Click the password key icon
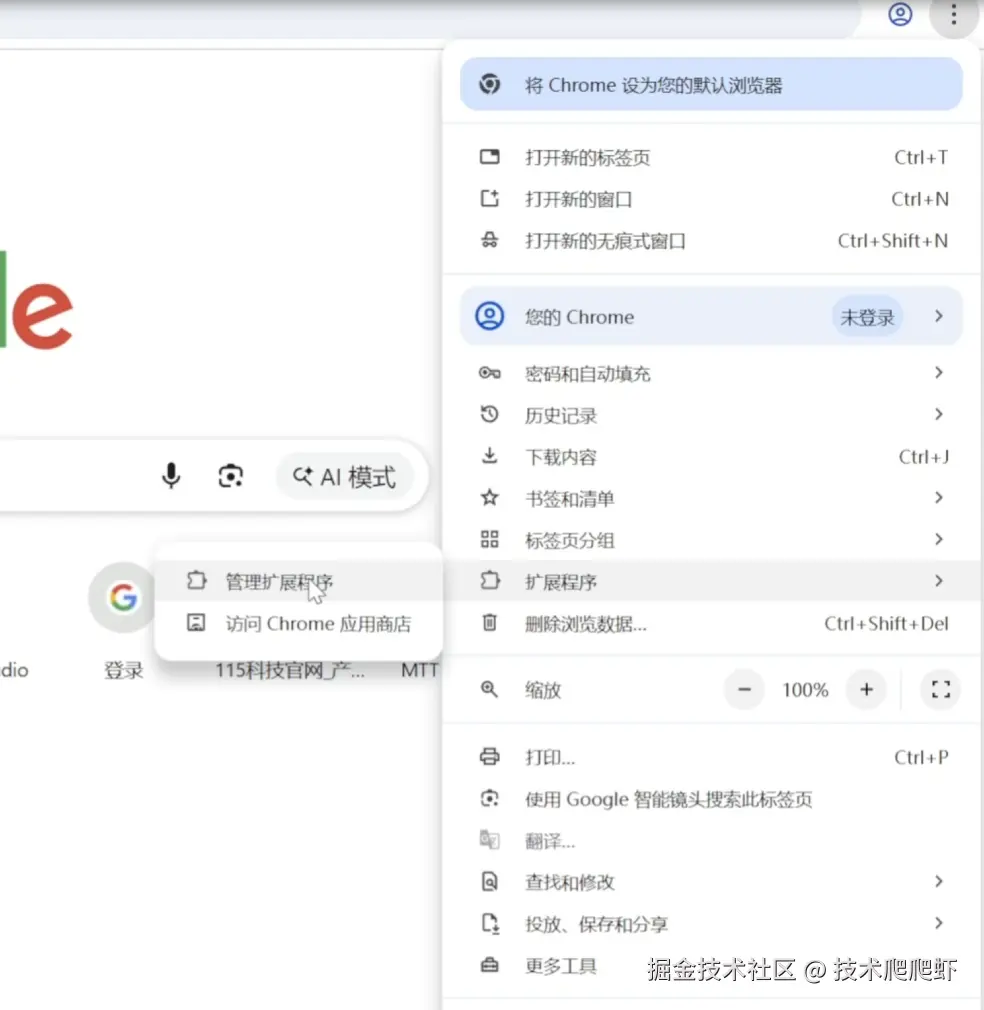 [489, 373]
